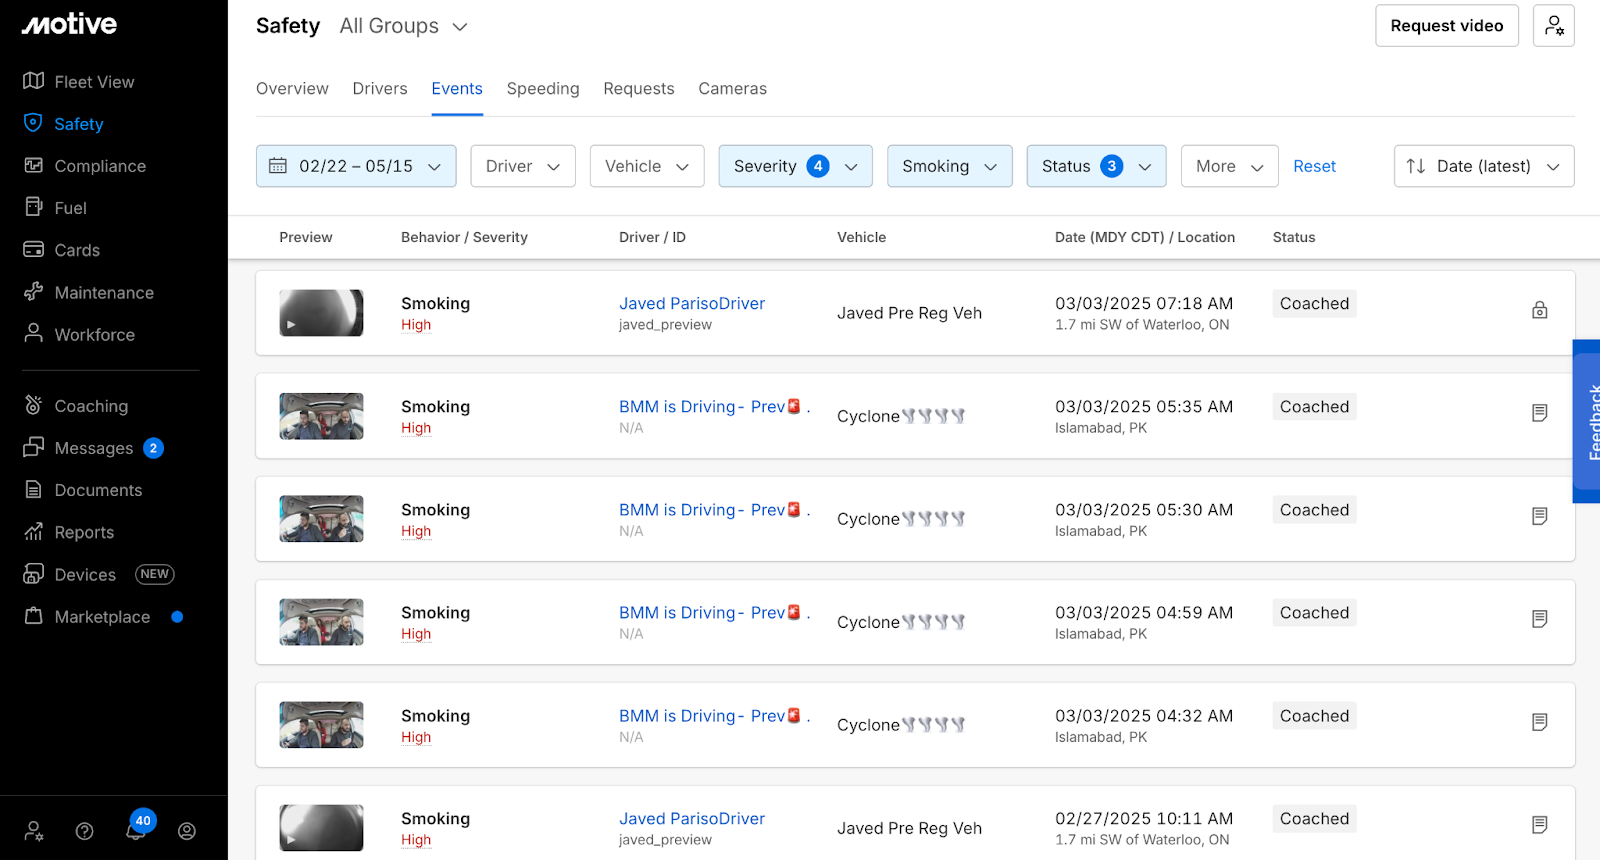Play the first Smoking event video thumbnail

click(x=321, y=313)
